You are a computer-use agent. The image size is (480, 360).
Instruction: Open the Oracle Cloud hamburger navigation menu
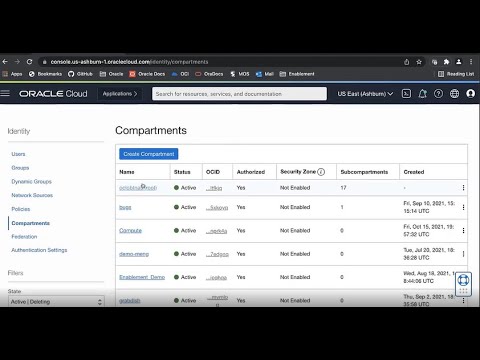(x=5, y=93)
